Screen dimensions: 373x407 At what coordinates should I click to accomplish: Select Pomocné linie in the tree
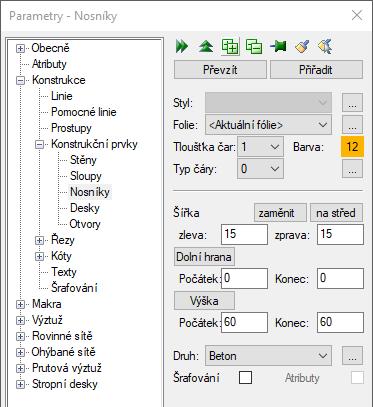click(84, 112)
